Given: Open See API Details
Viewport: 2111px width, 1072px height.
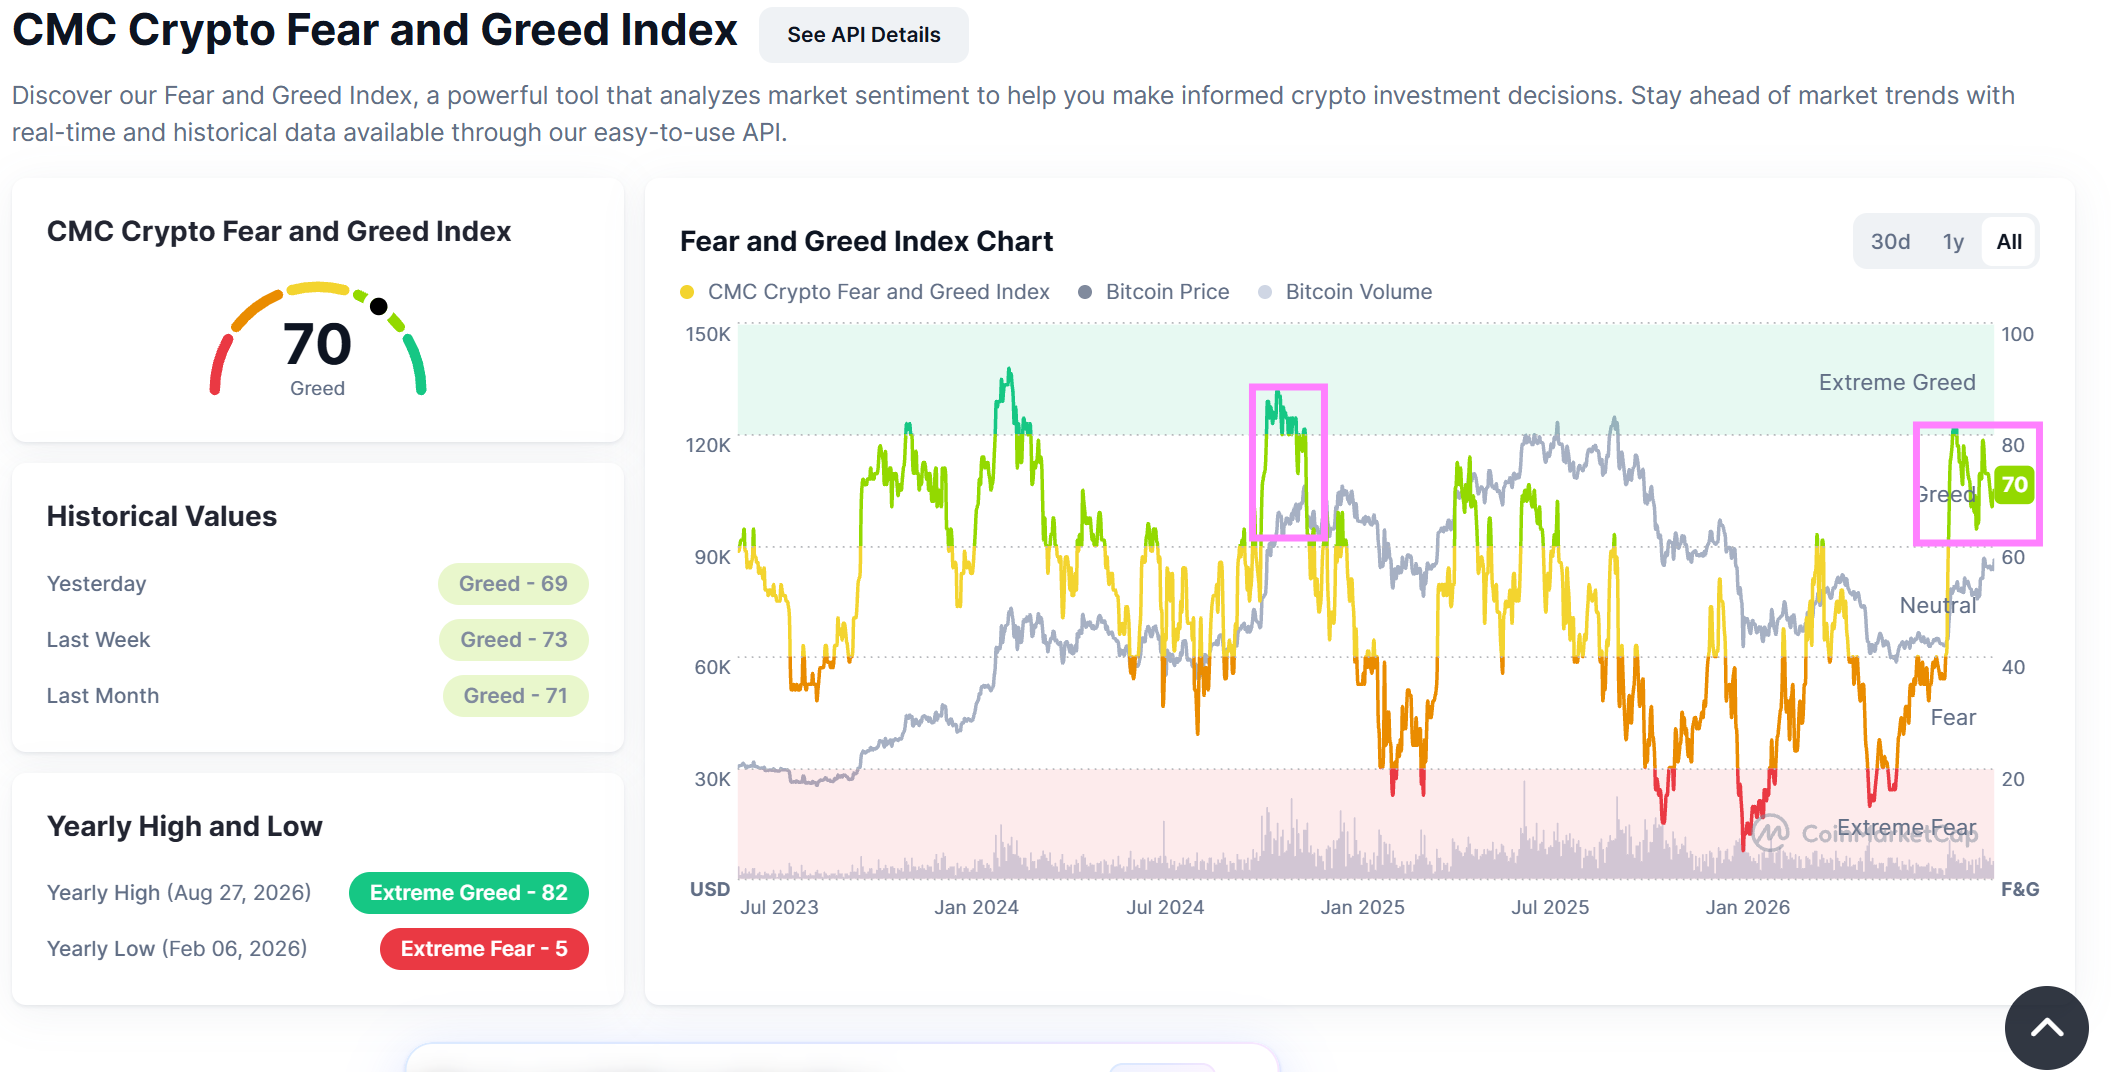Looking at the screenshot, I should coord(863,35).
